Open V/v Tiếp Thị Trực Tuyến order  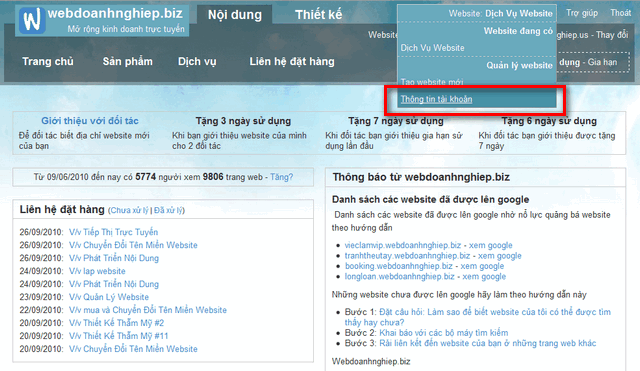coord(113,232)
